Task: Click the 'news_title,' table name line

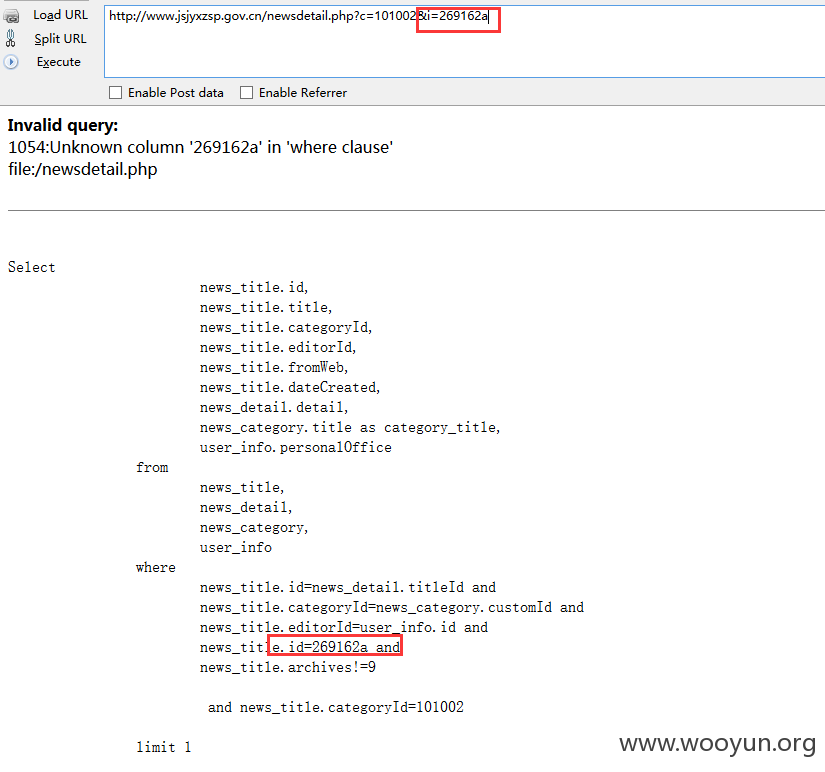Action: click(x=242, y=487)
